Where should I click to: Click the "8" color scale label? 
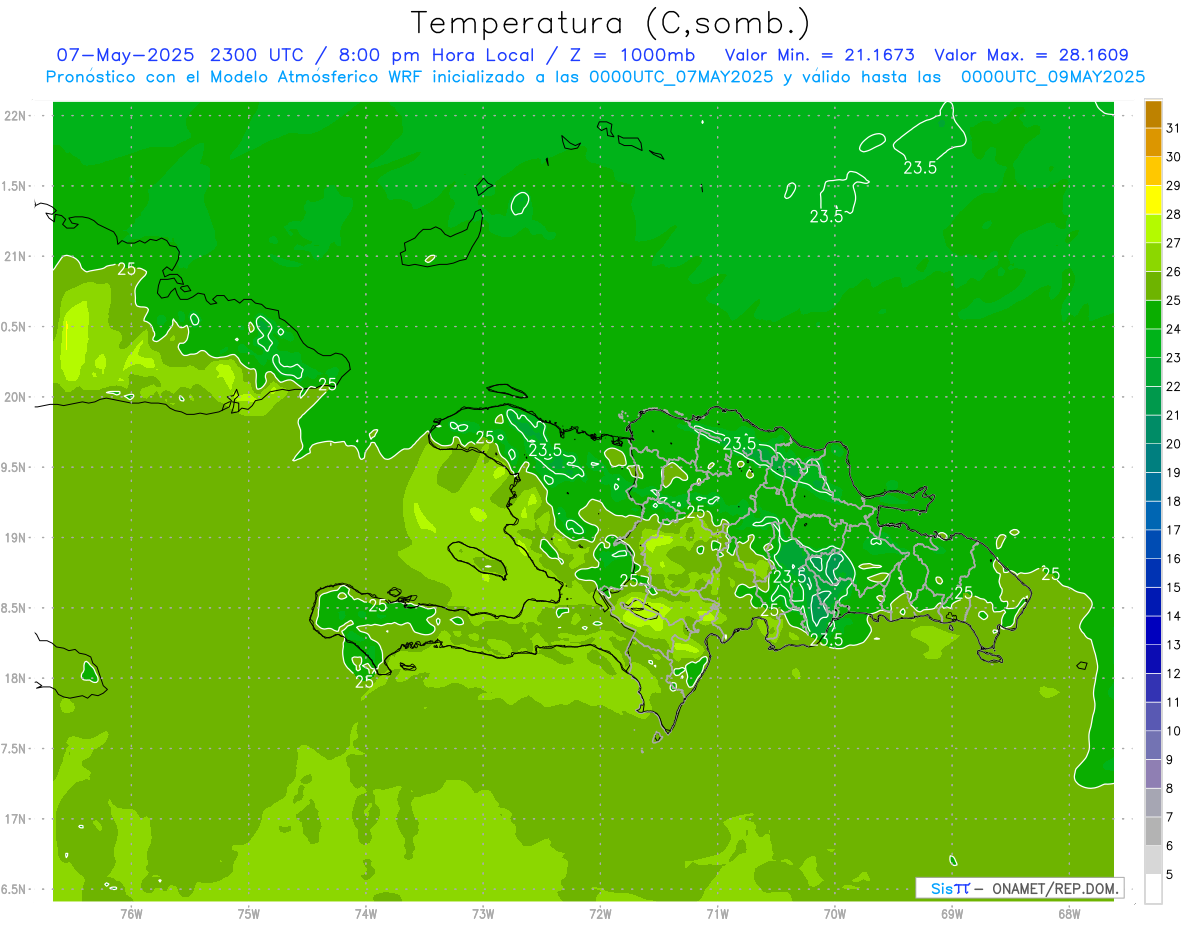1170,789
